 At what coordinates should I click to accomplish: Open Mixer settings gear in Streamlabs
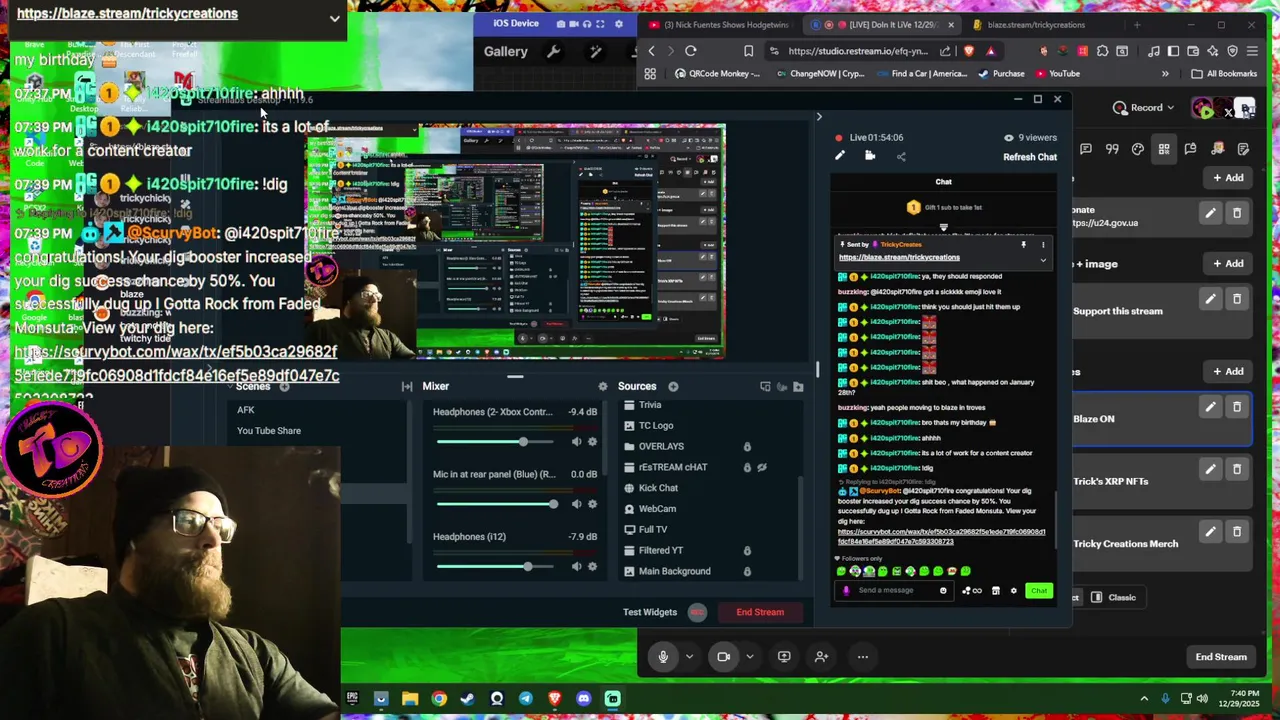(602, 386)
